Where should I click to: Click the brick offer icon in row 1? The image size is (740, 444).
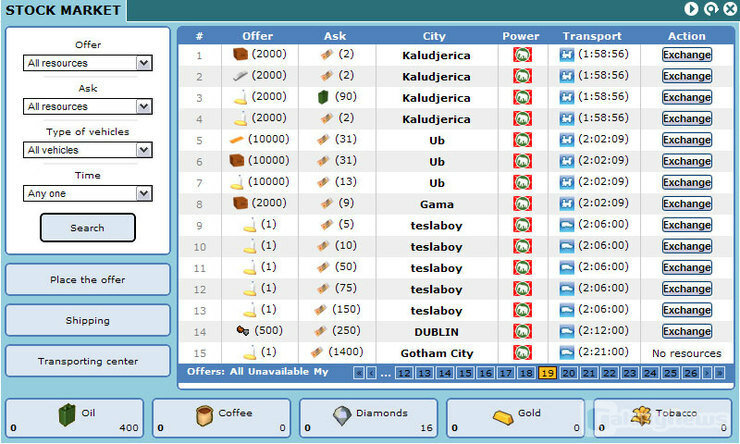coord(240,54)
